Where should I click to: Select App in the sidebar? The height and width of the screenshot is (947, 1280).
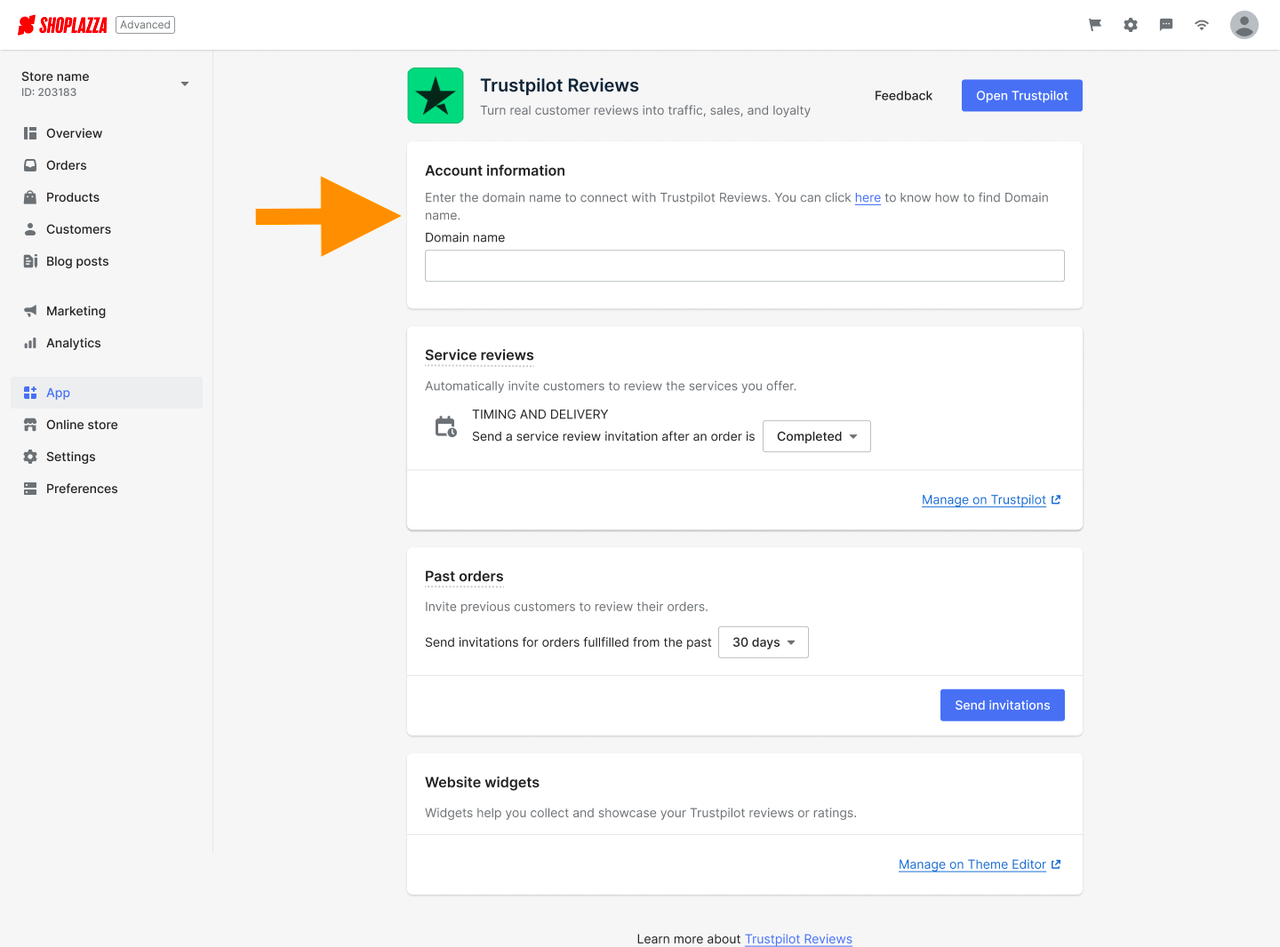[107, 393]
